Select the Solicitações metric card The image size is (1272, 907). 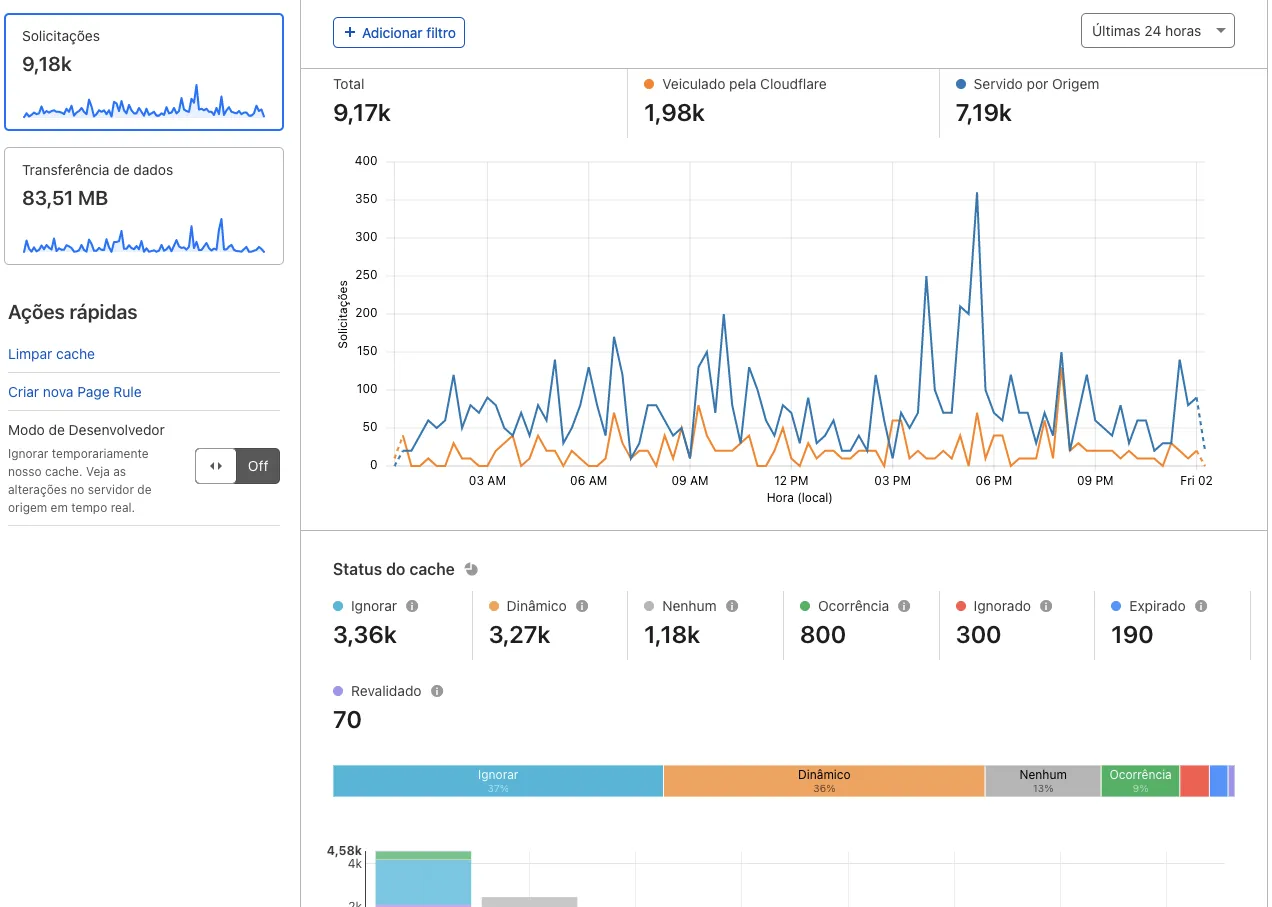(x=144, y=72)
